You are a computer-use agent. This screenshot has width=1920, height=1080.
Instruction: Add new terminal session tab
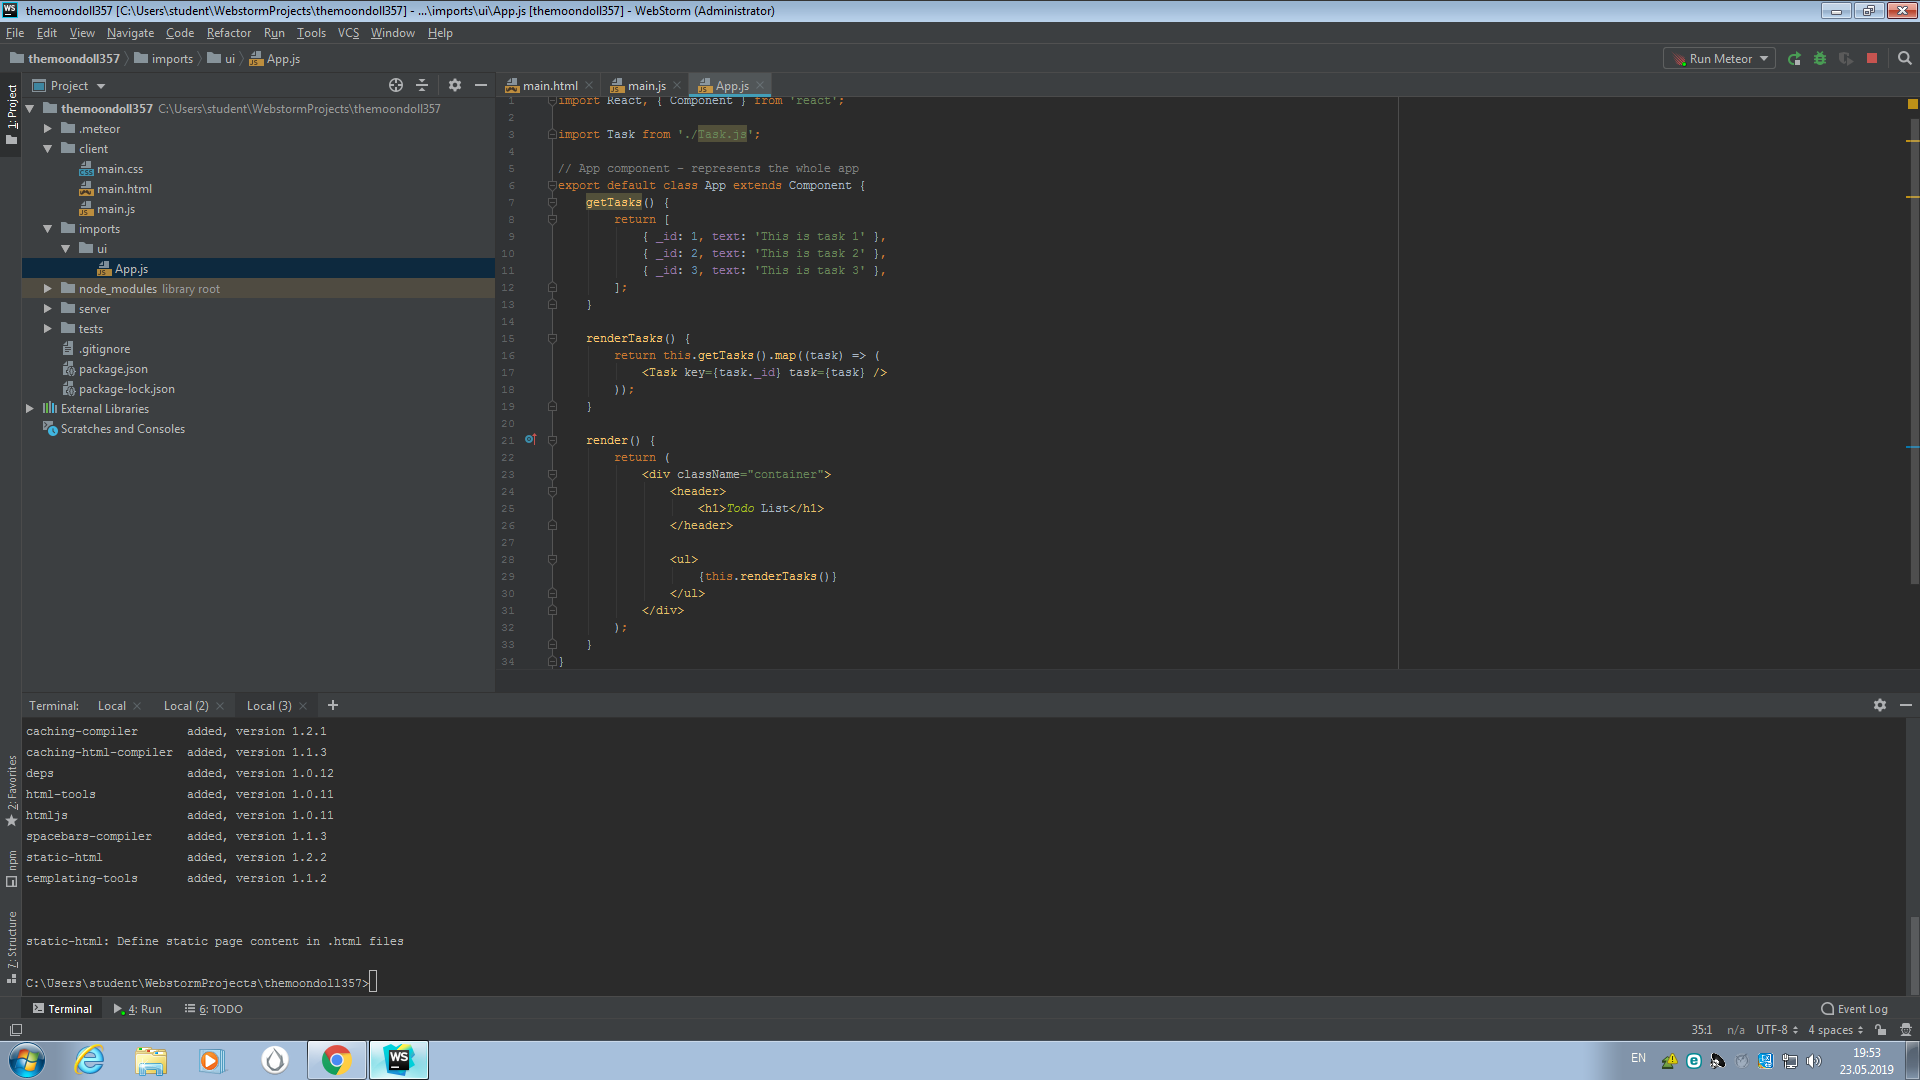coord(333,706)
